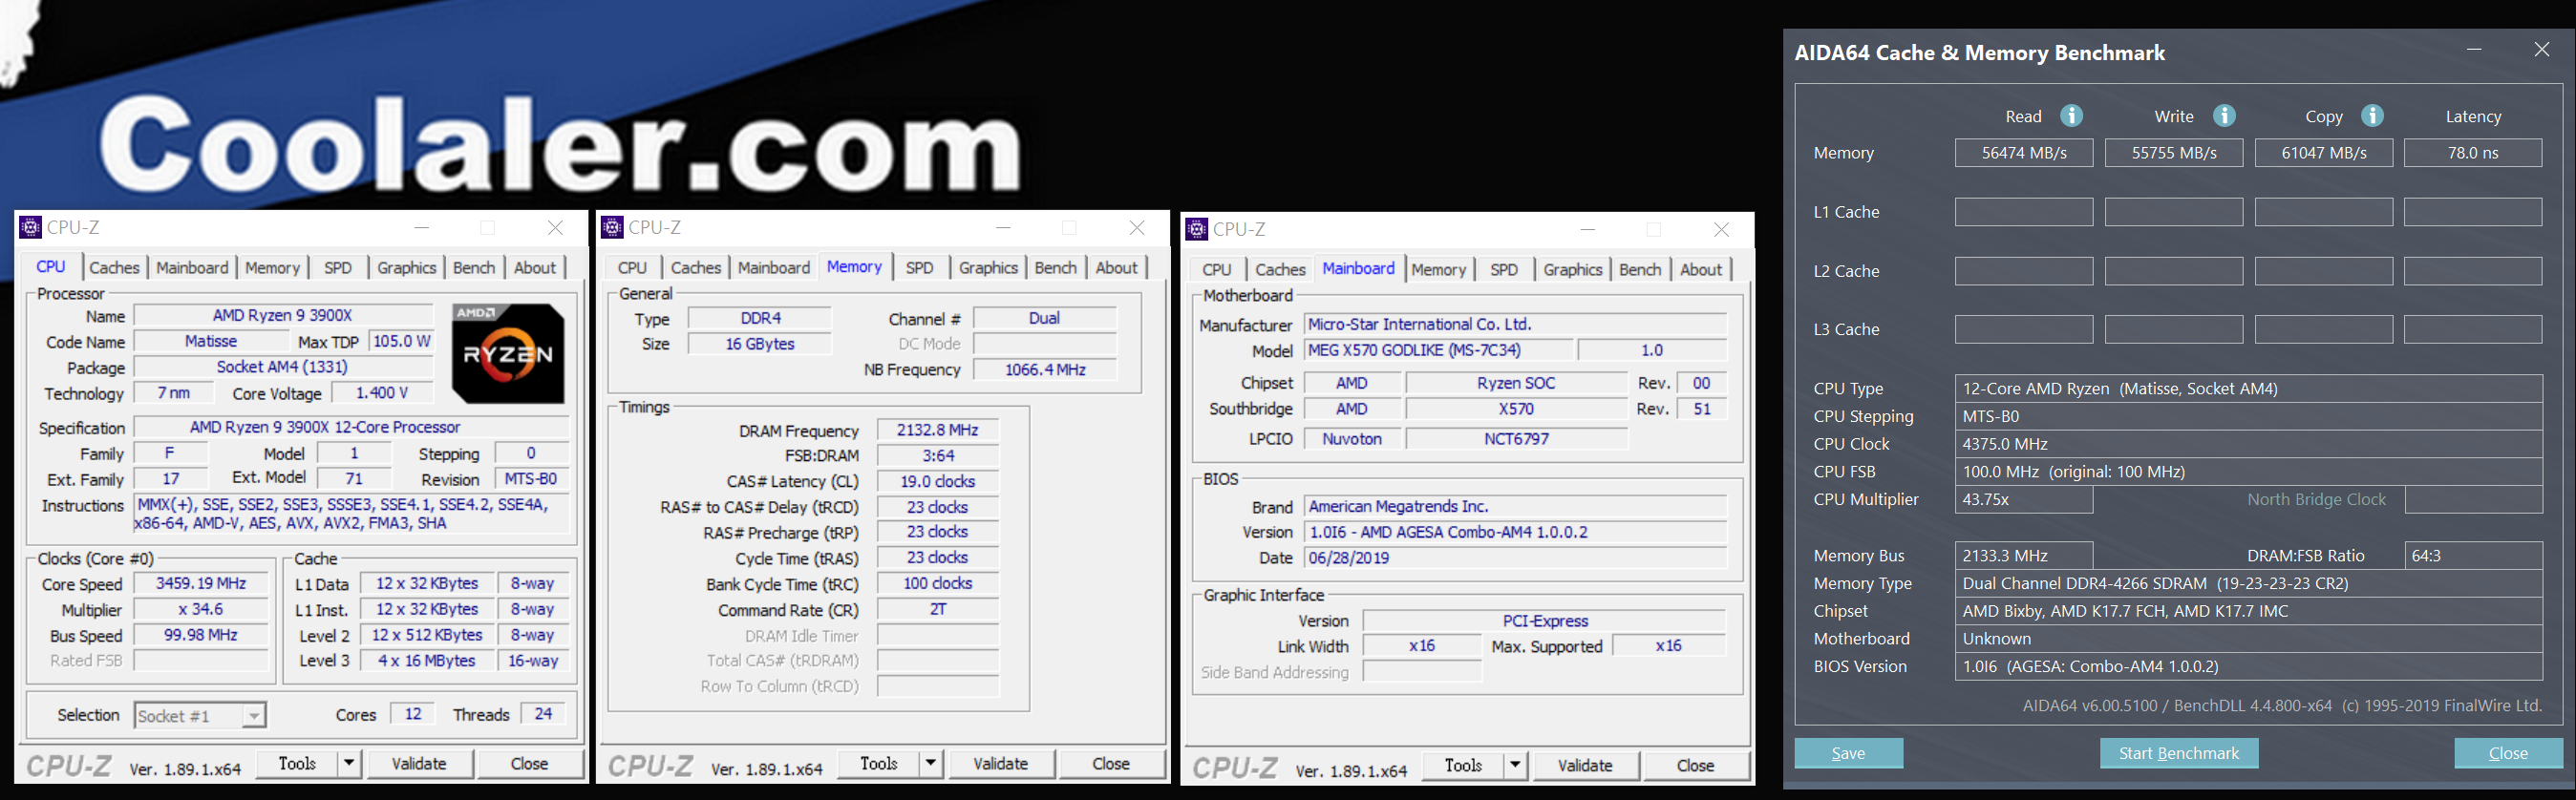Click Close button at bottom of AIDA64
The width and height of the screenshot is (2576, 800).
[2508, 753]
